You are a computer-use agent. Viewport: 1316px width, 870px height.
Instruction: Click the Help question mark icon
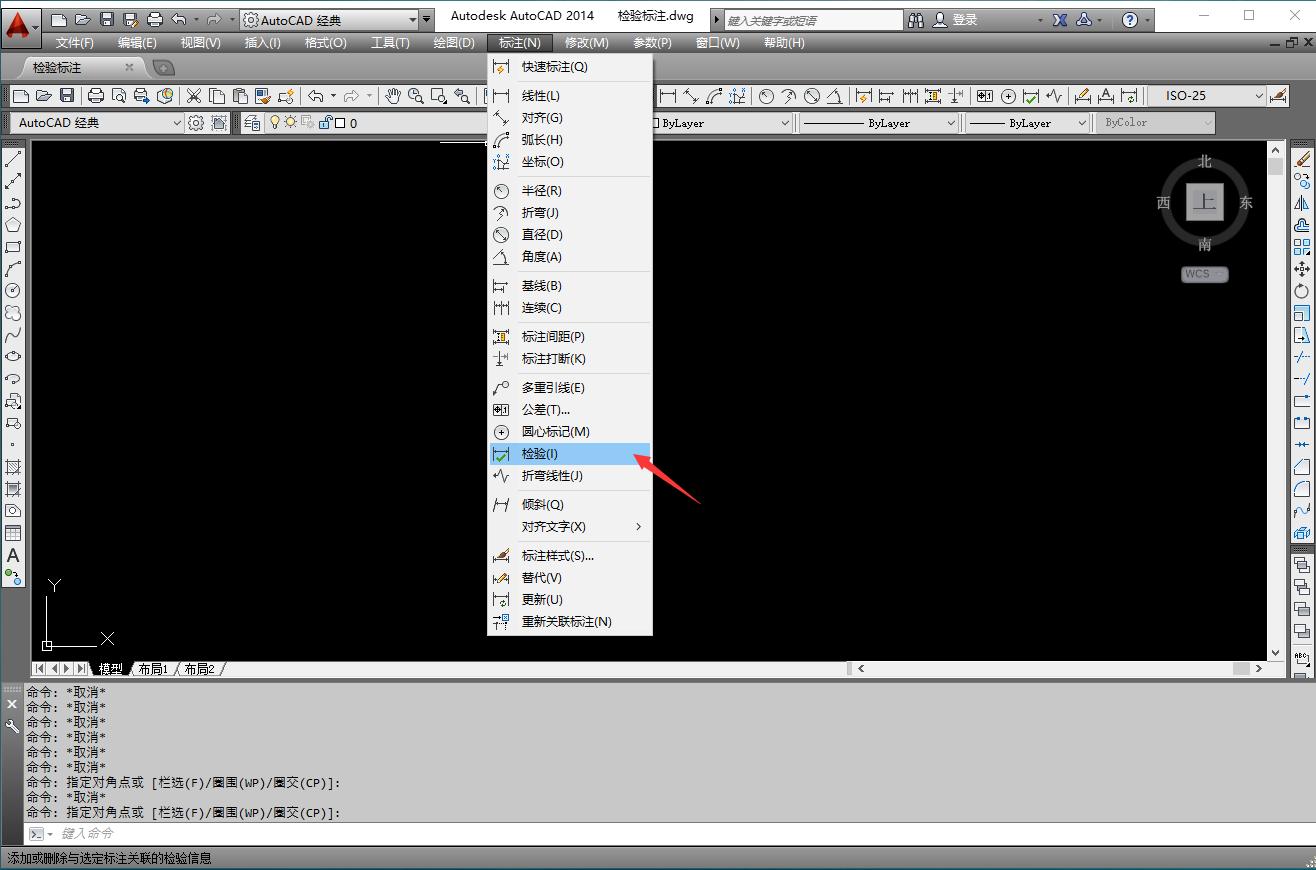1130,20
